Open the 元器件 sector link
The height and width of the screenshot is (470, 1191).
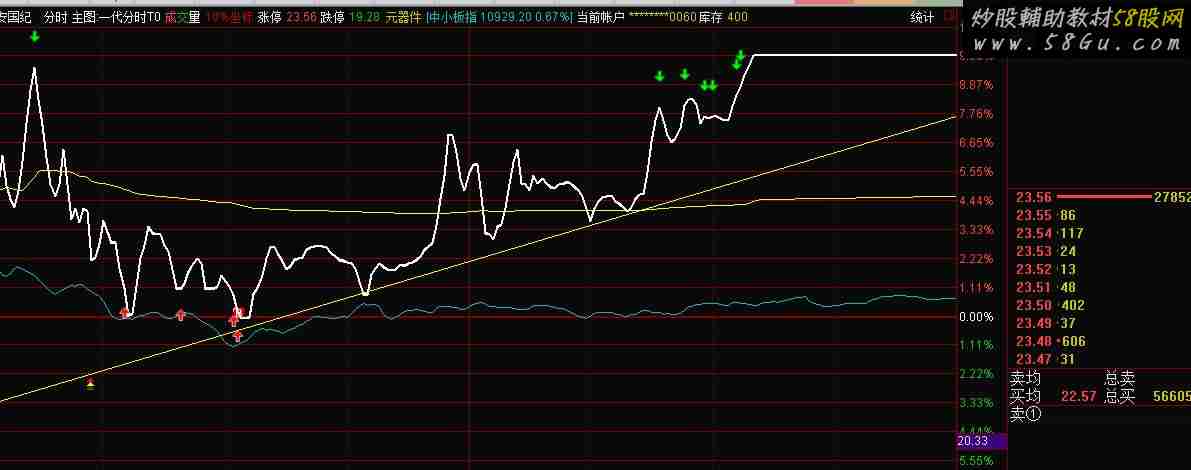tap(403, 17)
